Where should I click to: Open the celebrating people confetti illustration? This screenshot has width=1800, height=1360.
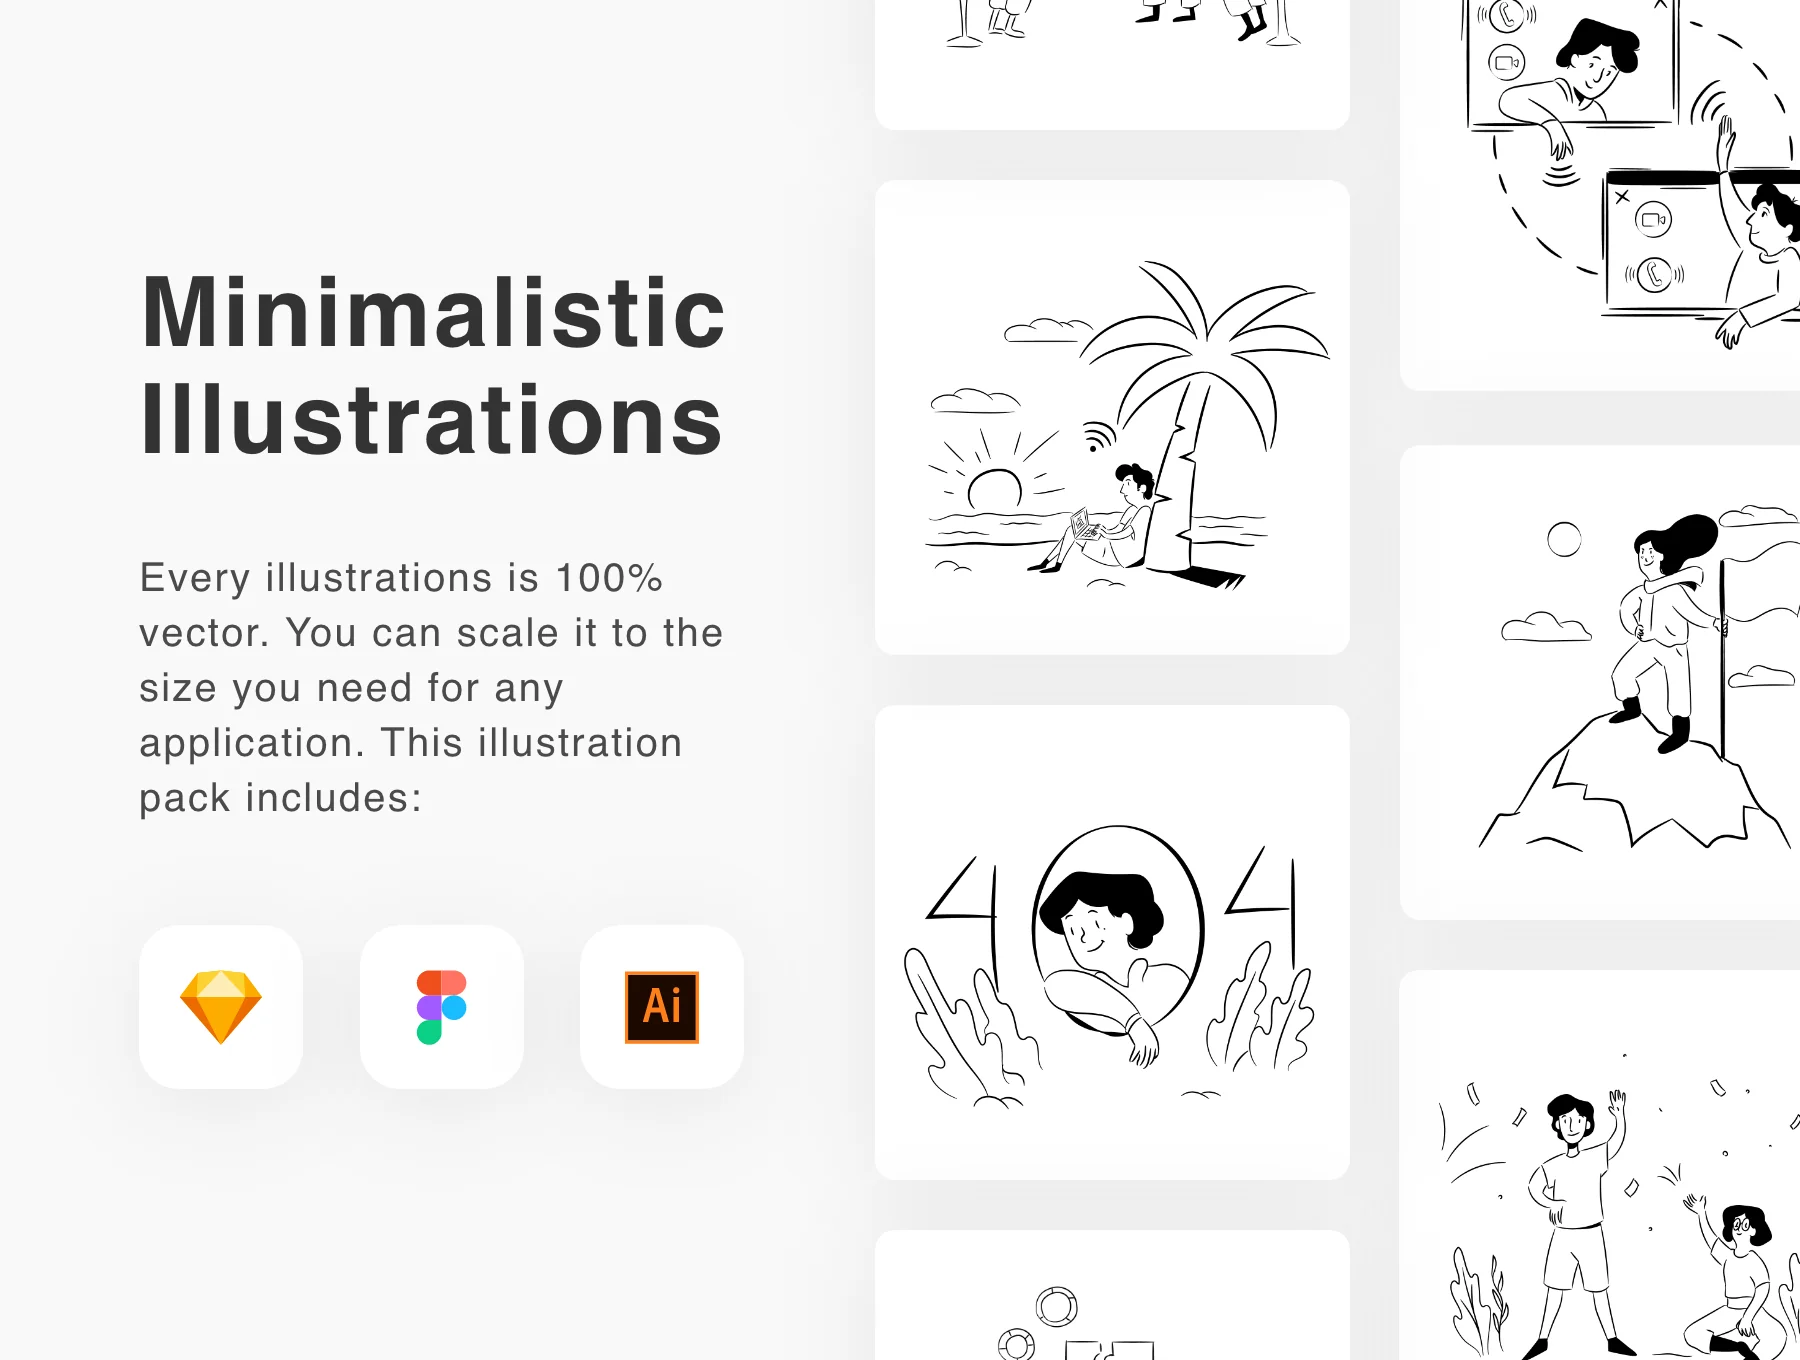pos(1600,1165)
